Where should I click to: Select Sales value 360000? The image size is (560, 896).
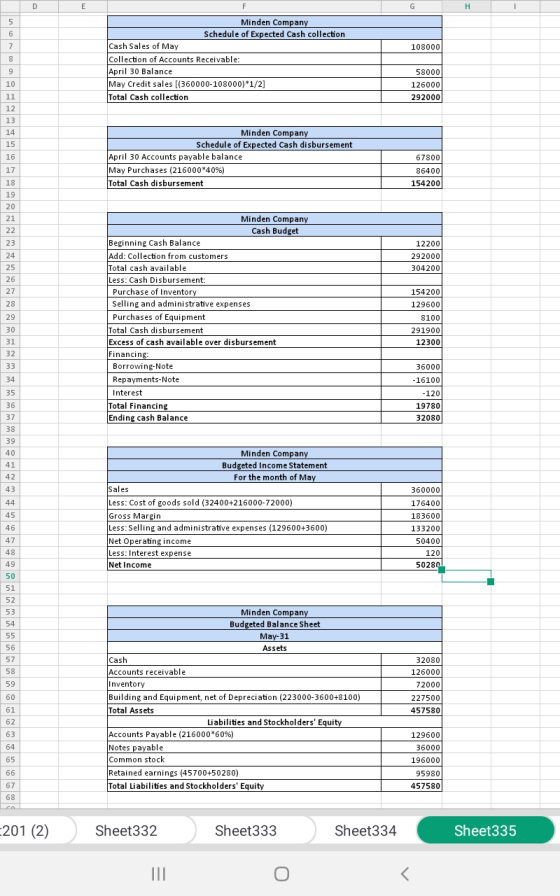click(x=411, y=490)
